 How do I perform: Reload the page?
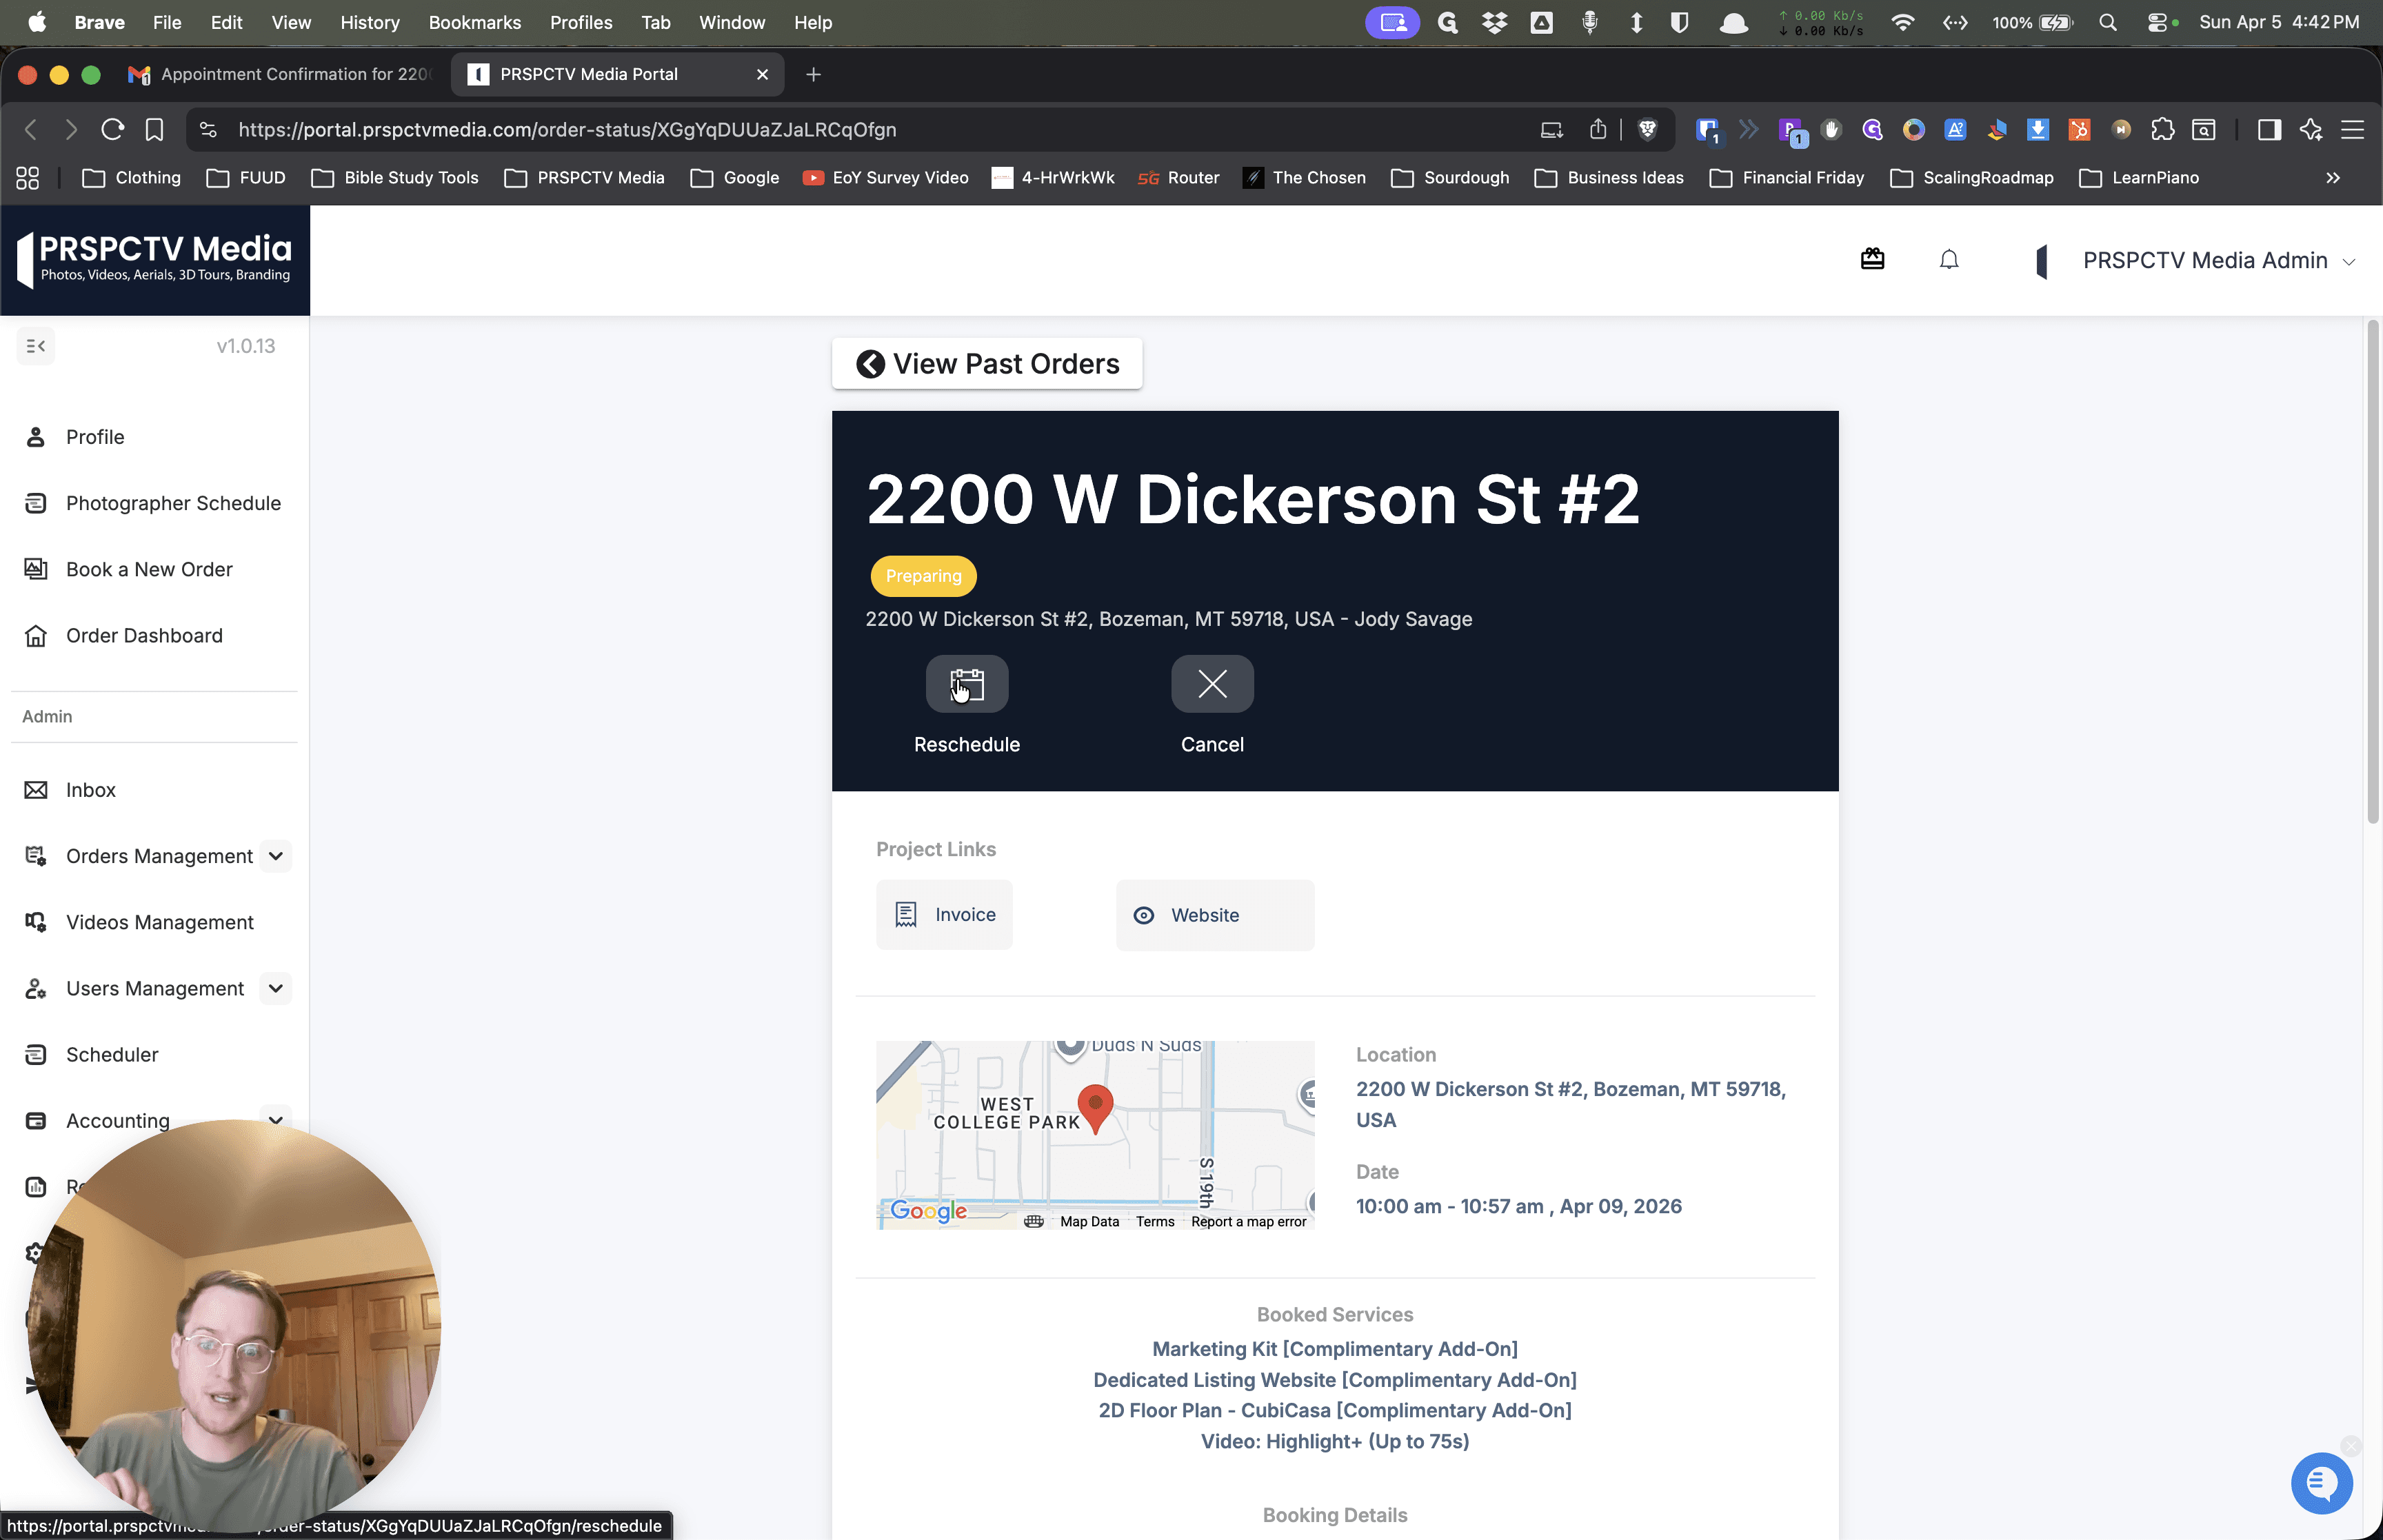coord(112,129)
